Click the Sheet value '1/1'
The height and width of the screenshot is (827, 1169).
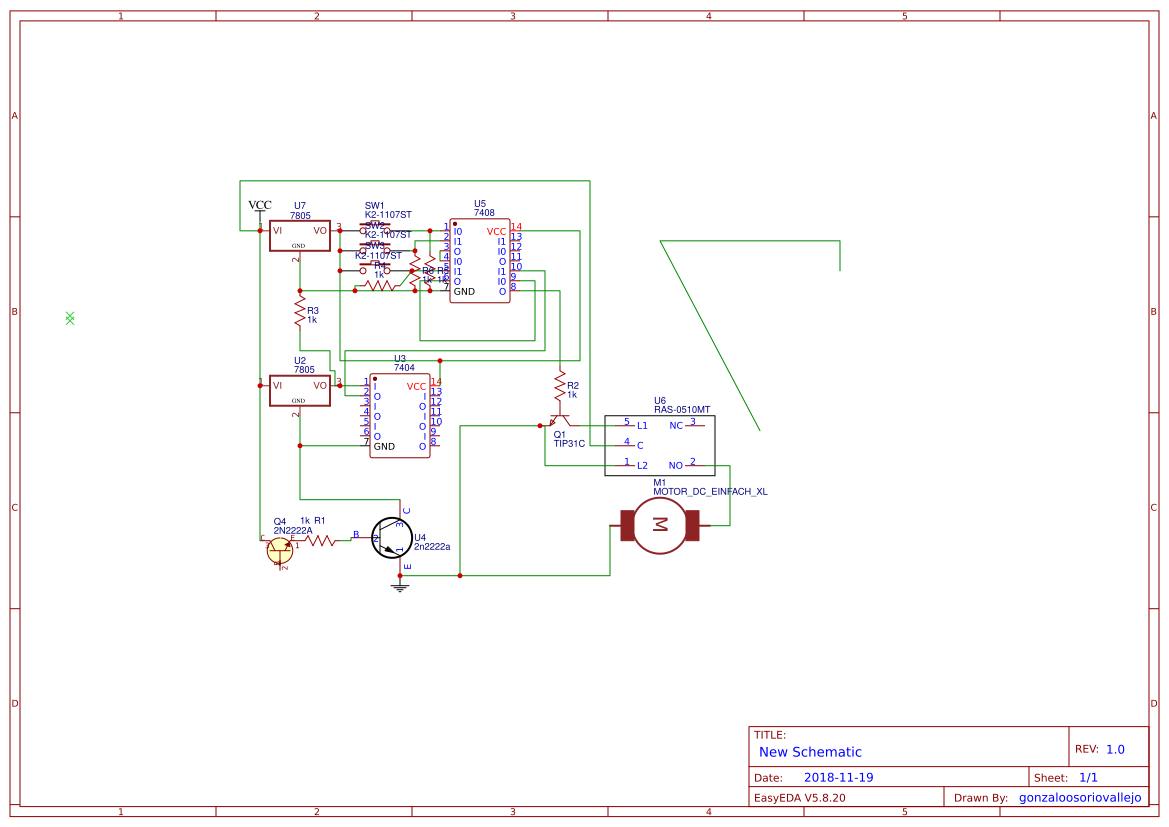click(x=1088, y=777)
